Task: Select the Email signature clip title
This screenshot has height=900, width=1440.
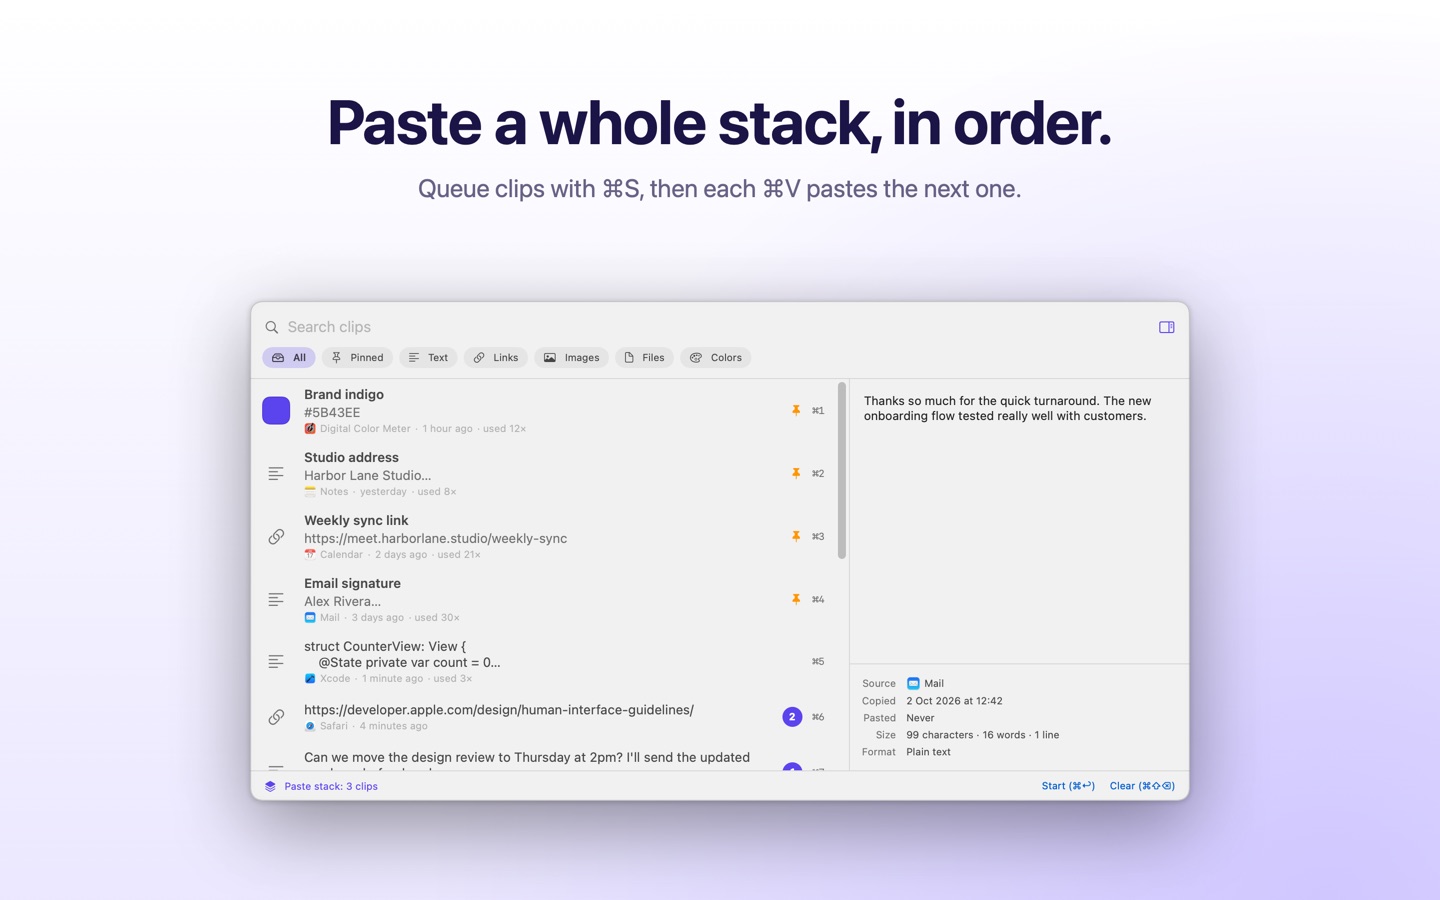Action: point(352,583)
